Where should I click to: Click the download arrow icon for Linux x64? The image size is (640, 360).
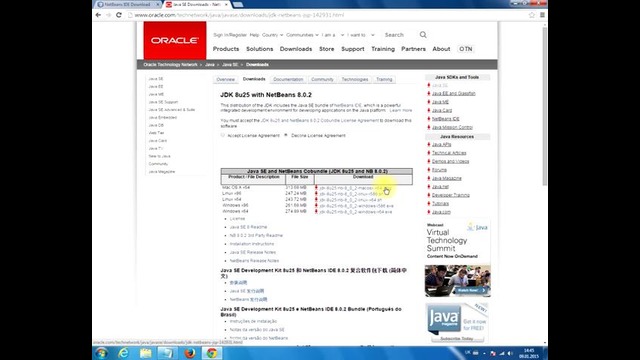click(316, 200)
